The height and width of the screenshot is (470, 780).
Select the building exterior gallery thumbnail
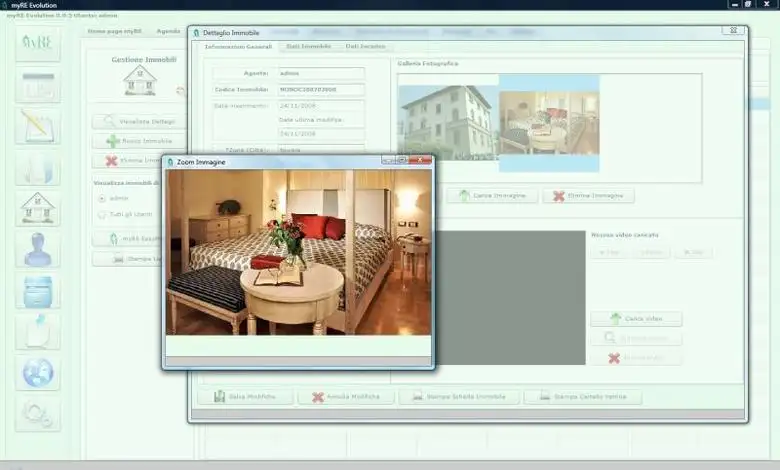pyautogui.click(x=447, y=120)
